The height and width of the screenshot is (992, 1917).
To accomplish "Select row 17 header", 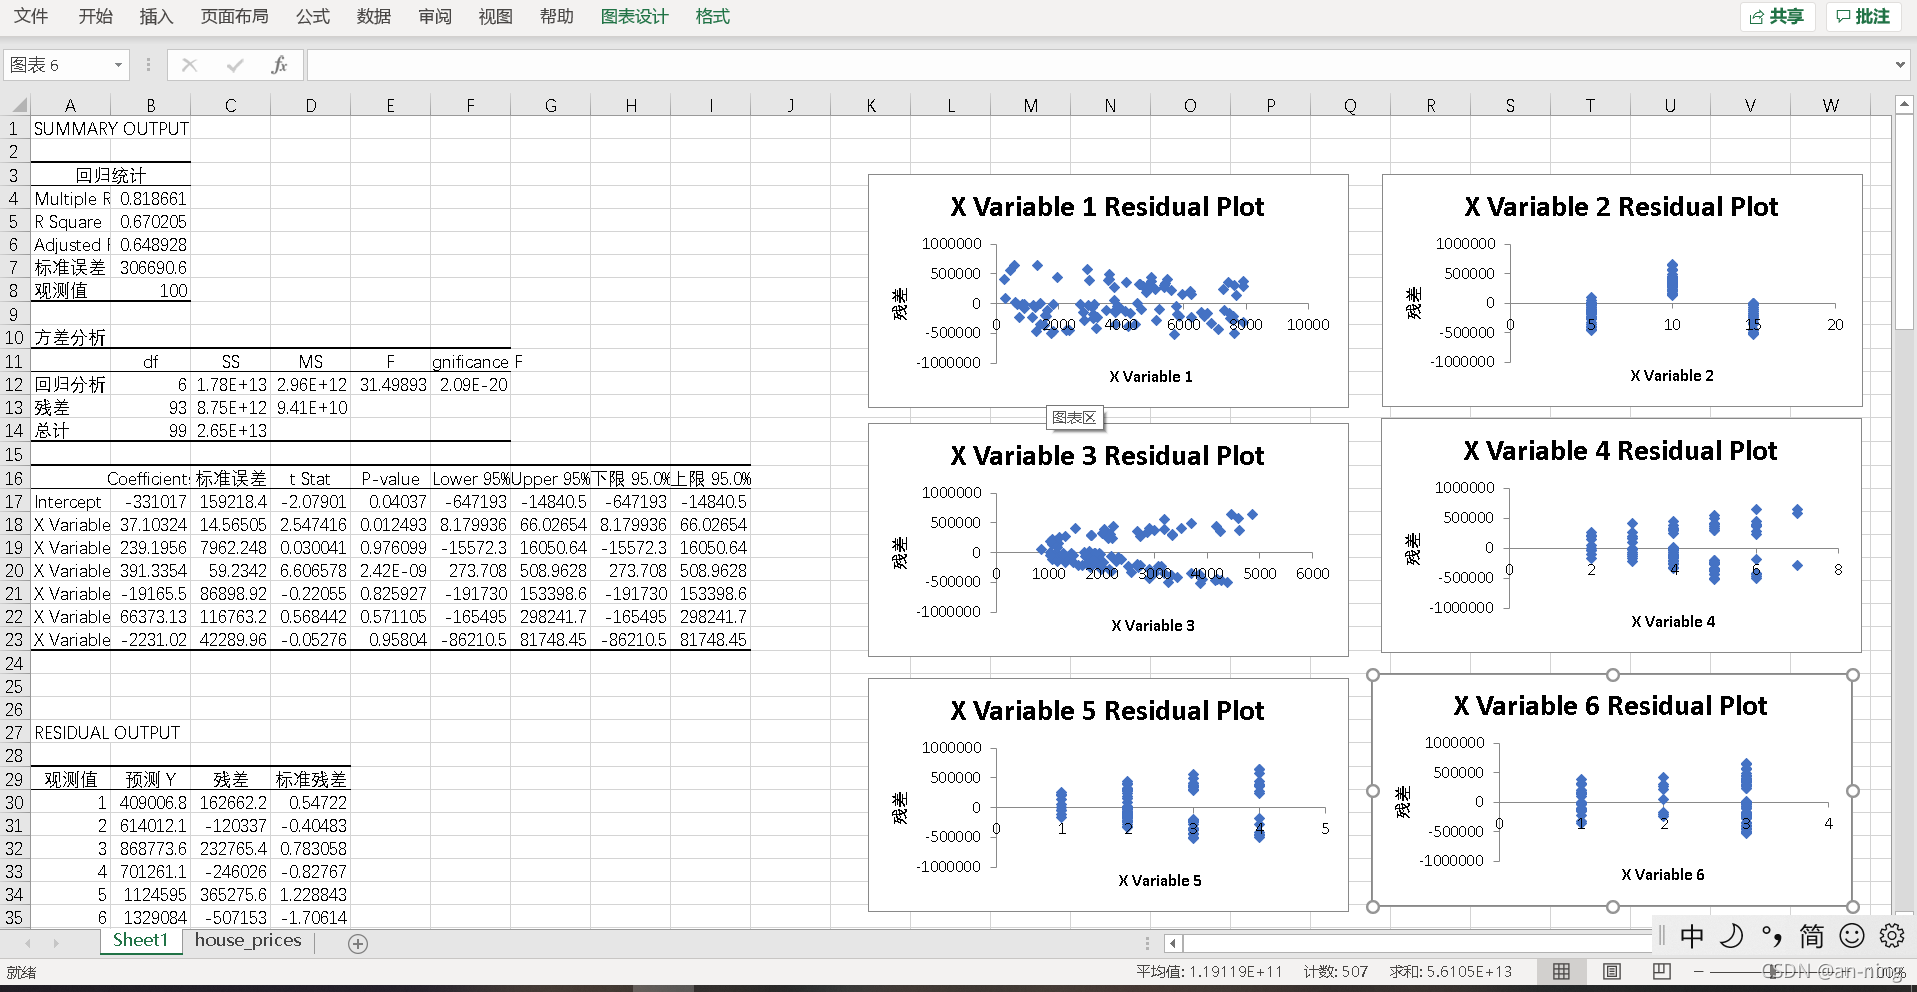I will [14, 501].
